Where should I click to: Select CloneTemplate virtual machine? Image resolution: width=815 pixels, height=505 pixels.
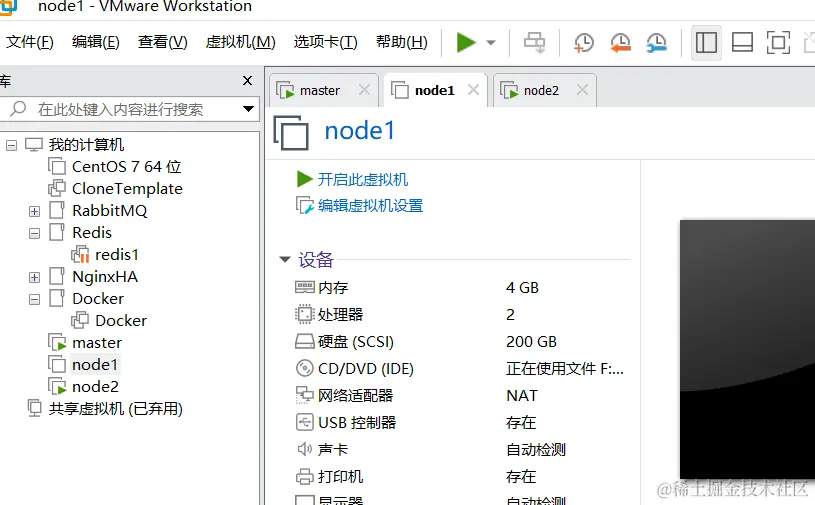point(127,189)
